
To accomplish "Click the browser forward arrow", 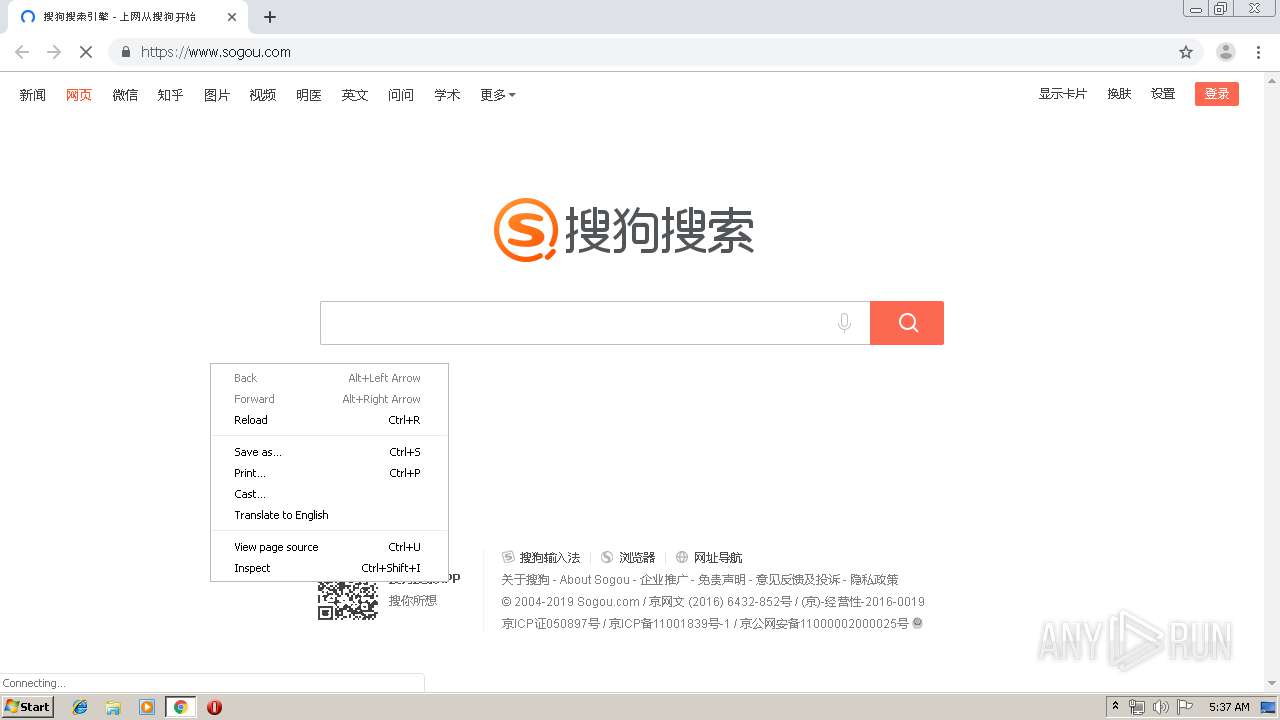I will 54,52.
